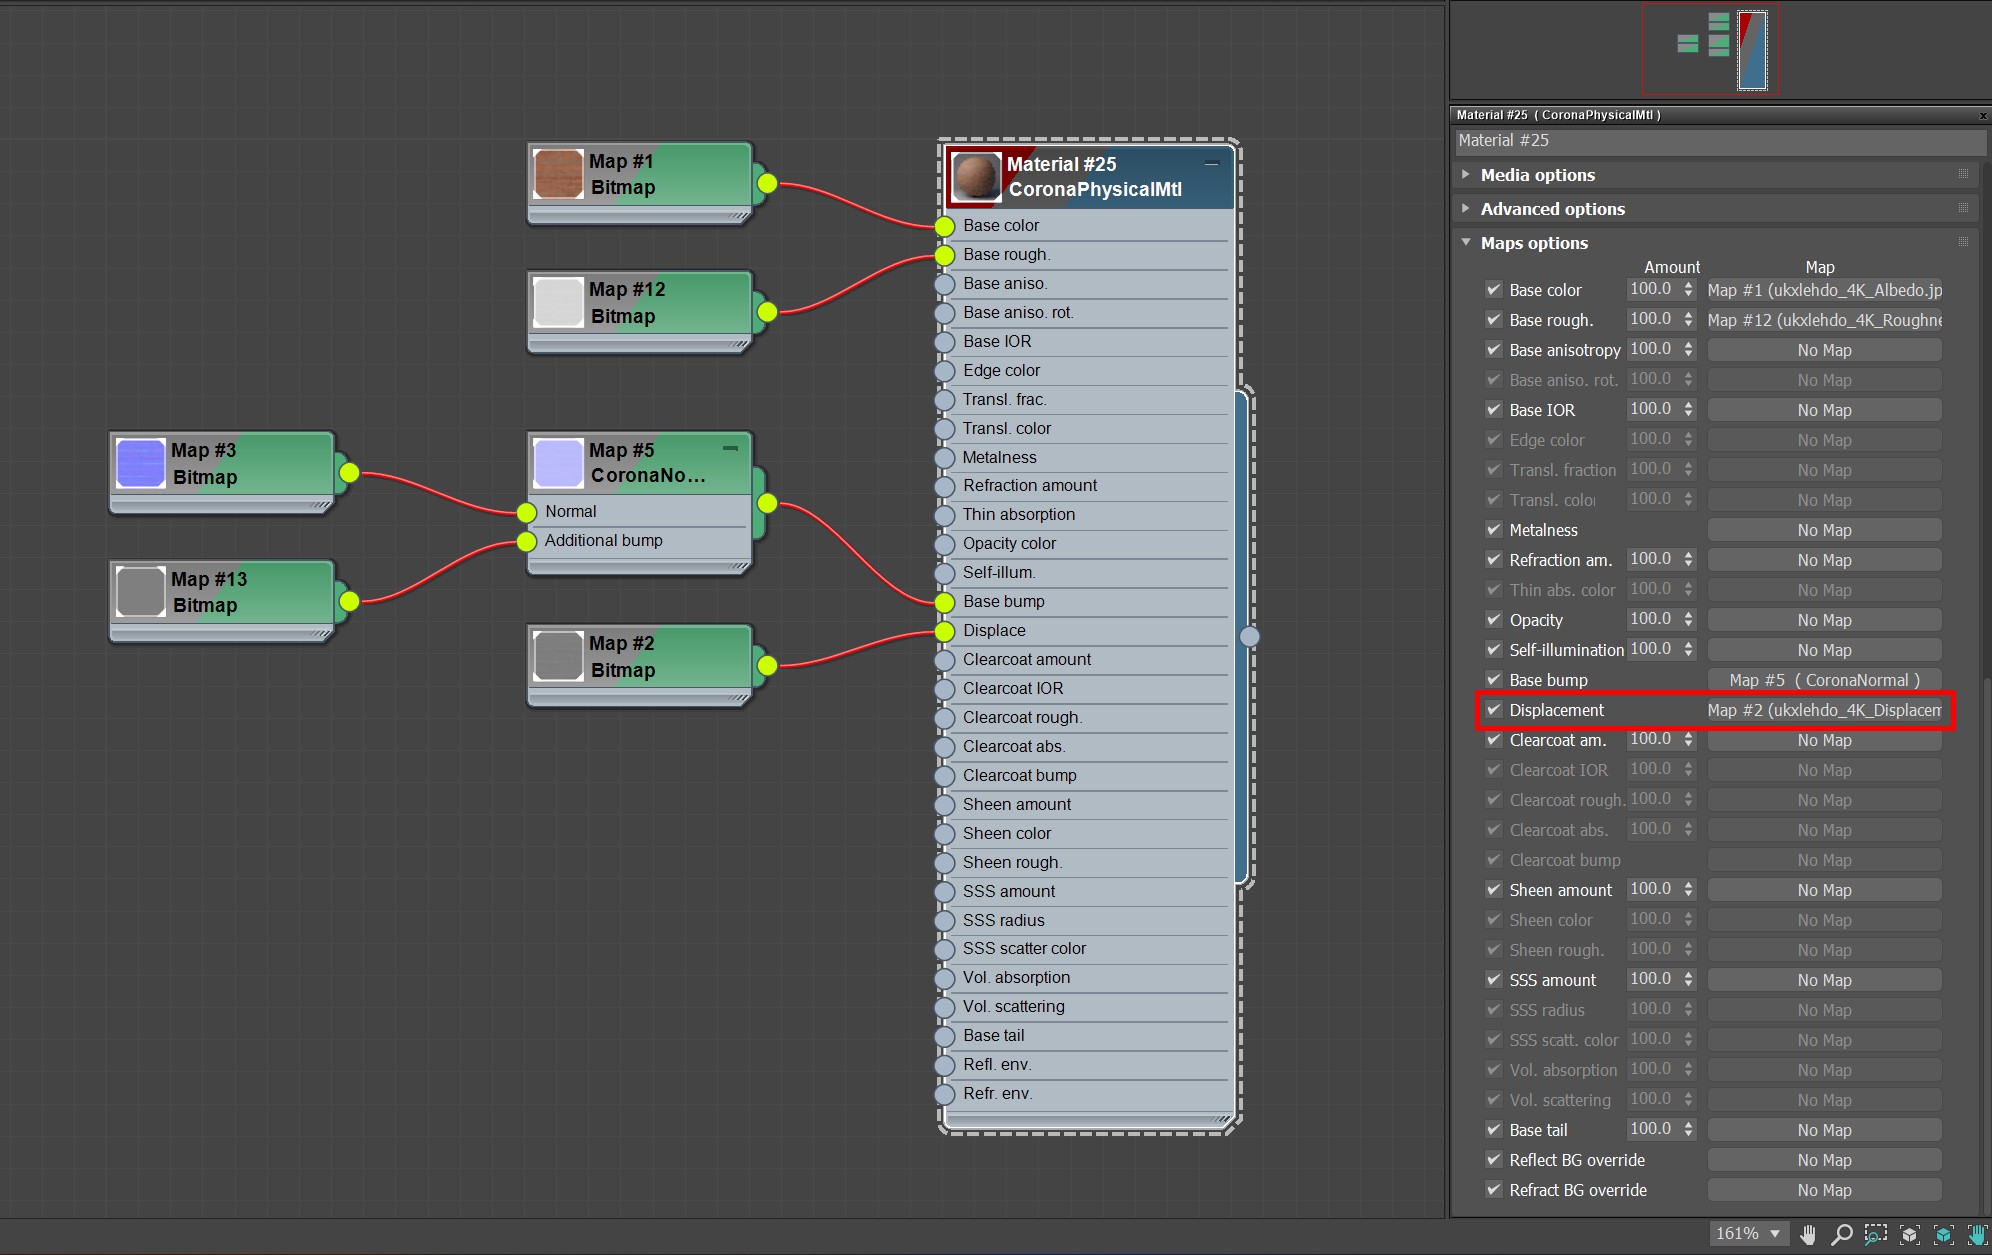Click Zoom Extents Selected cyan cube icon

[1943, 1234]
